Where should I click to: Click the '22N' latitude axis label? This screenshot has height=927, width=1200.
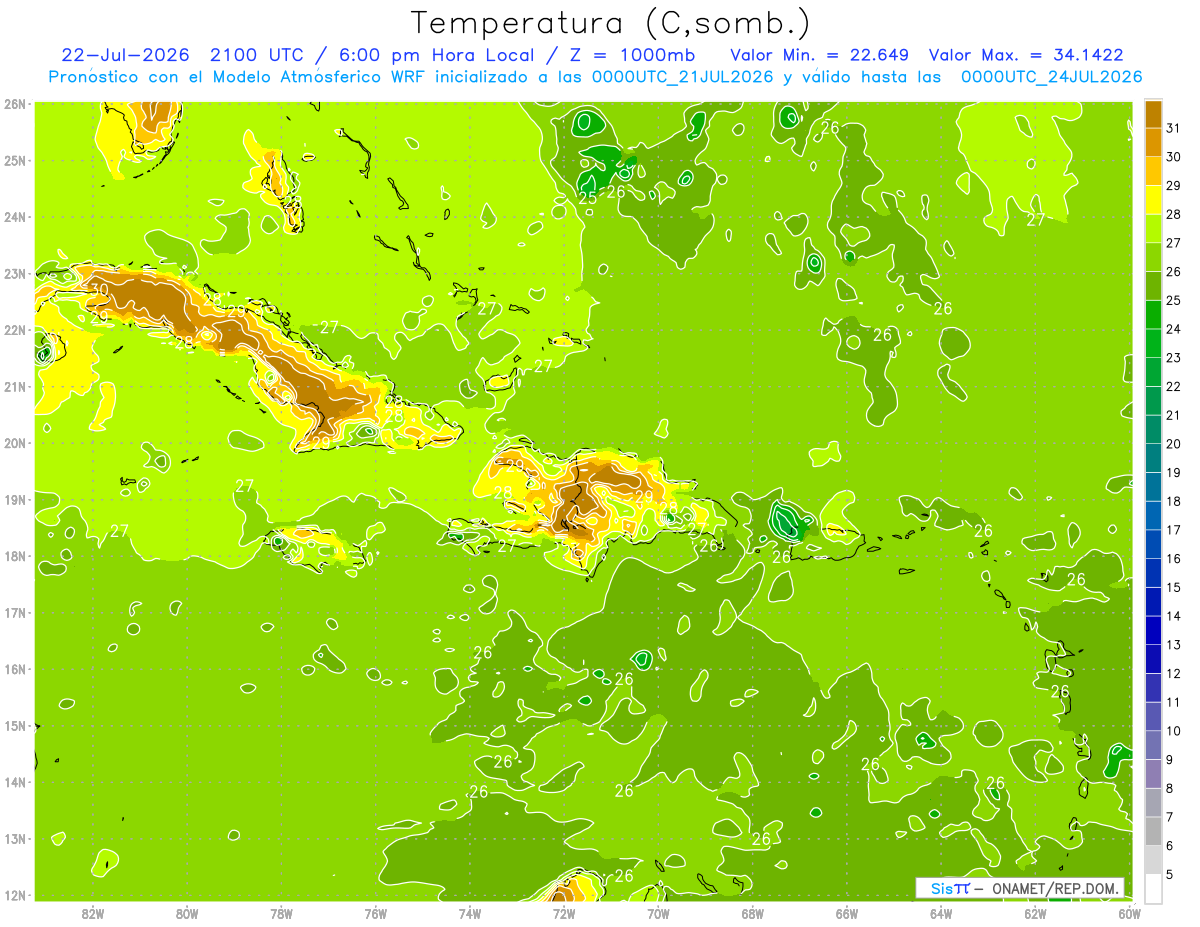tap(15, 330)
